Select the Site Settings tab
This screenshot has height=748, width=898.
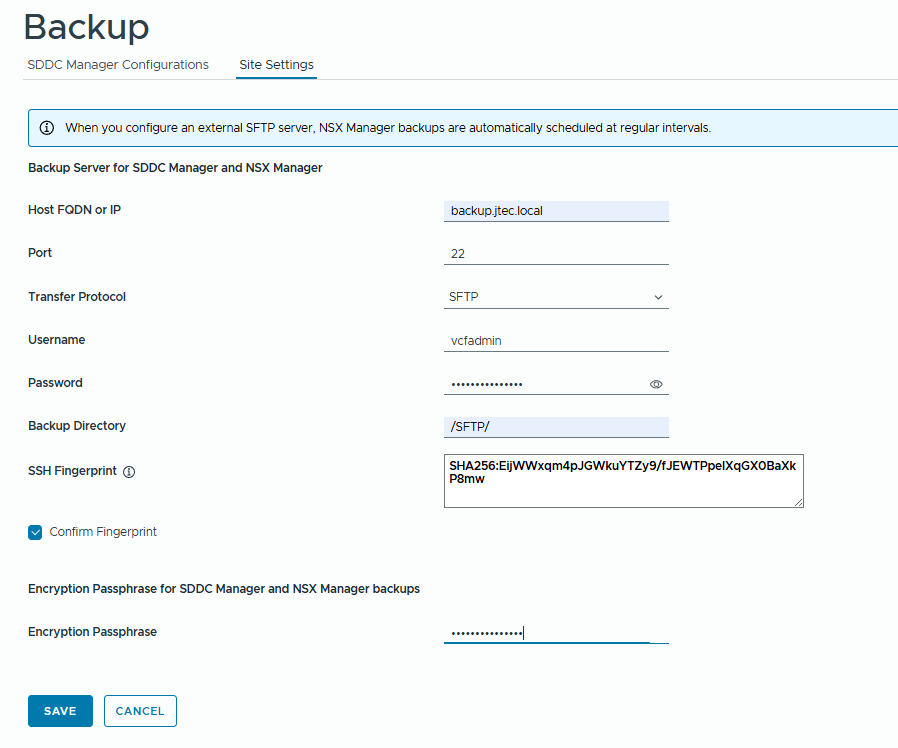276,65
